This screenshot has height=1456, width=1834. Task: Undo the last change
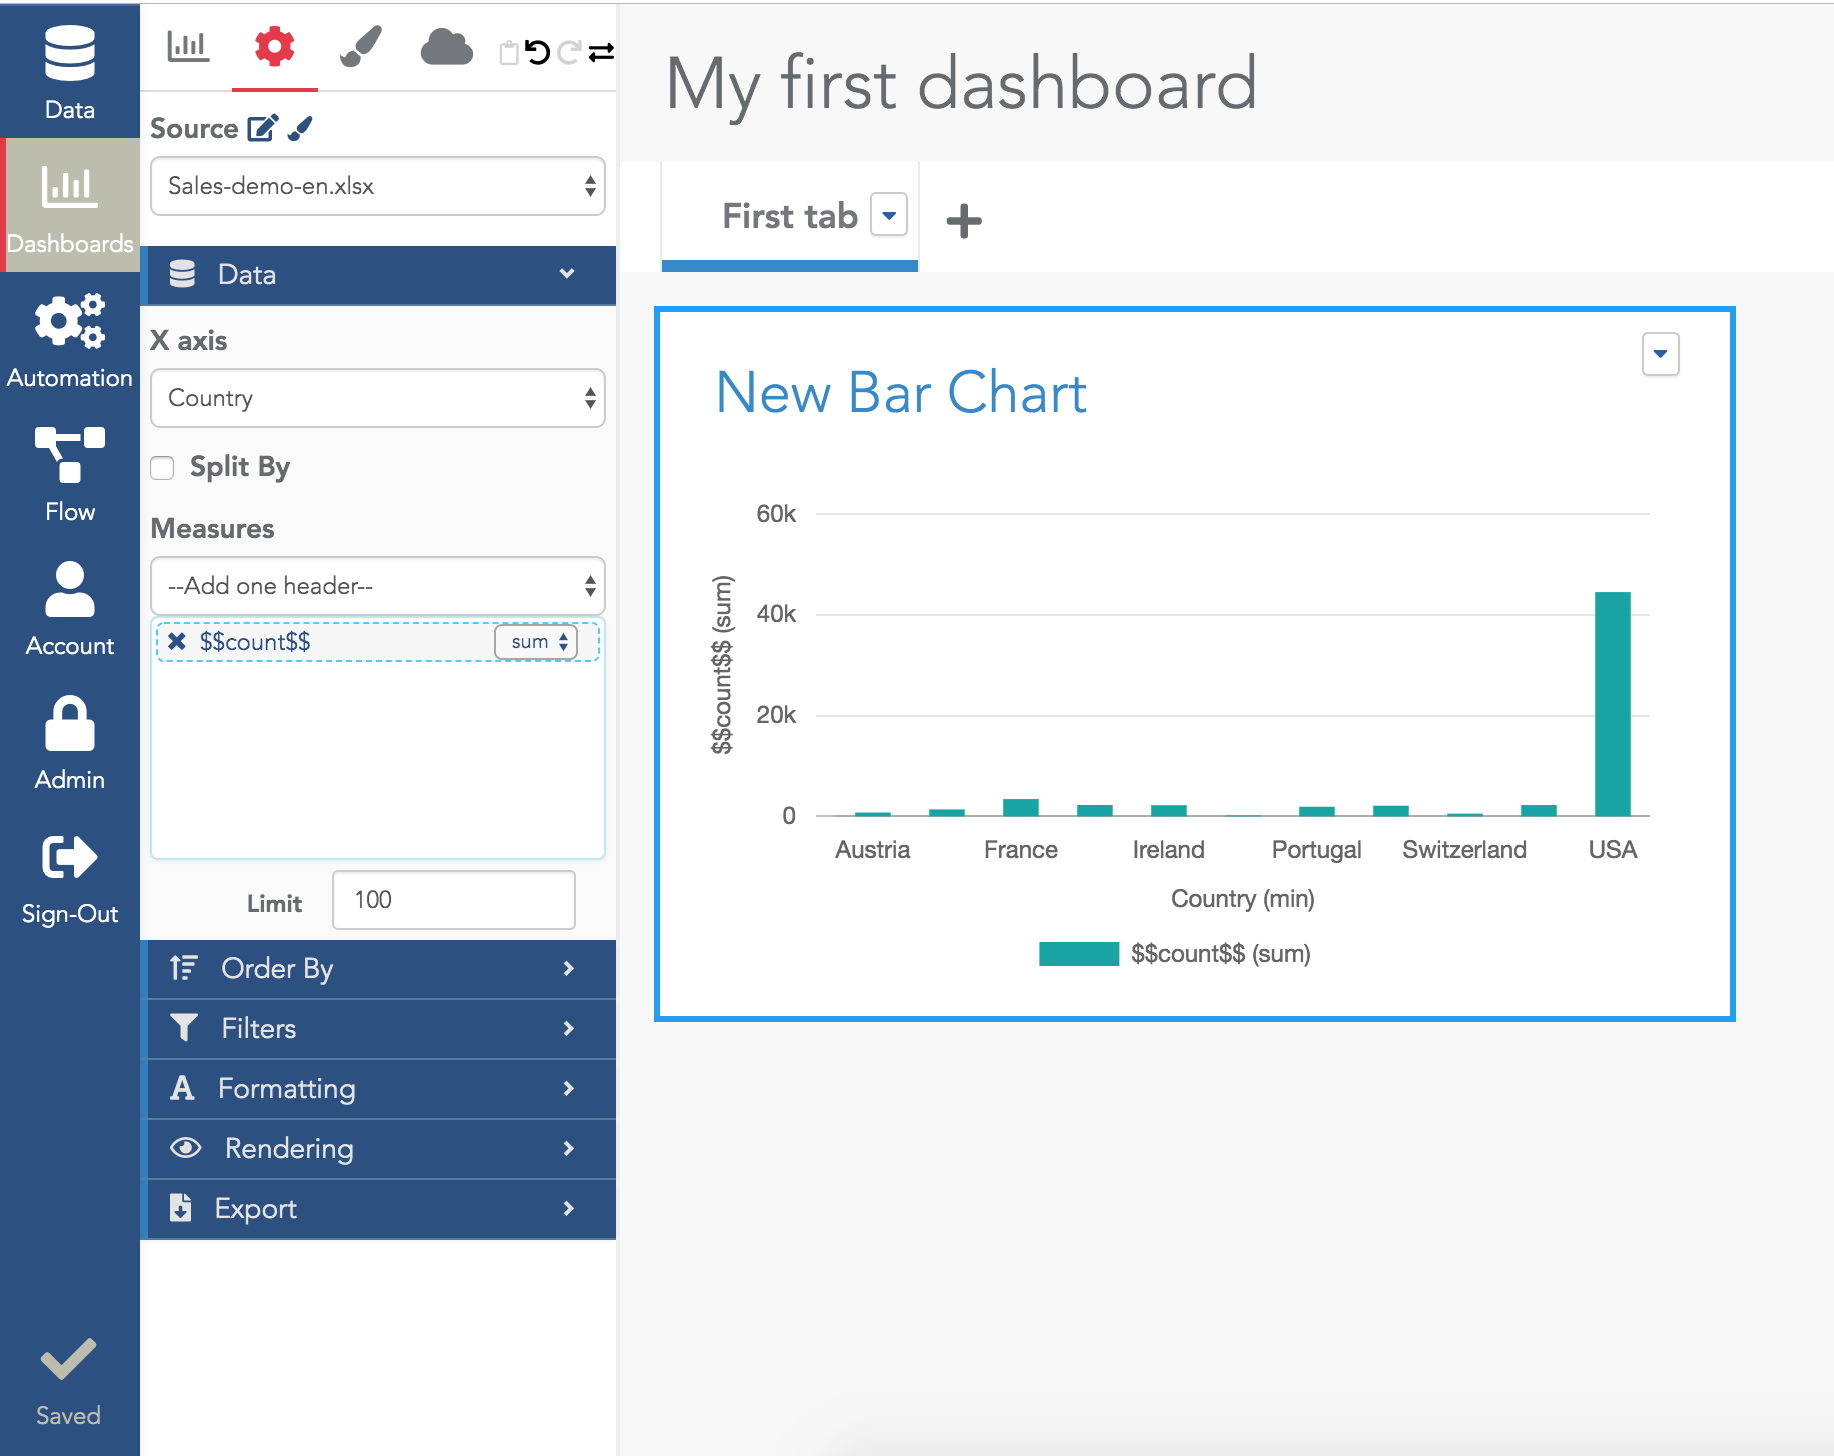[538, 52]
